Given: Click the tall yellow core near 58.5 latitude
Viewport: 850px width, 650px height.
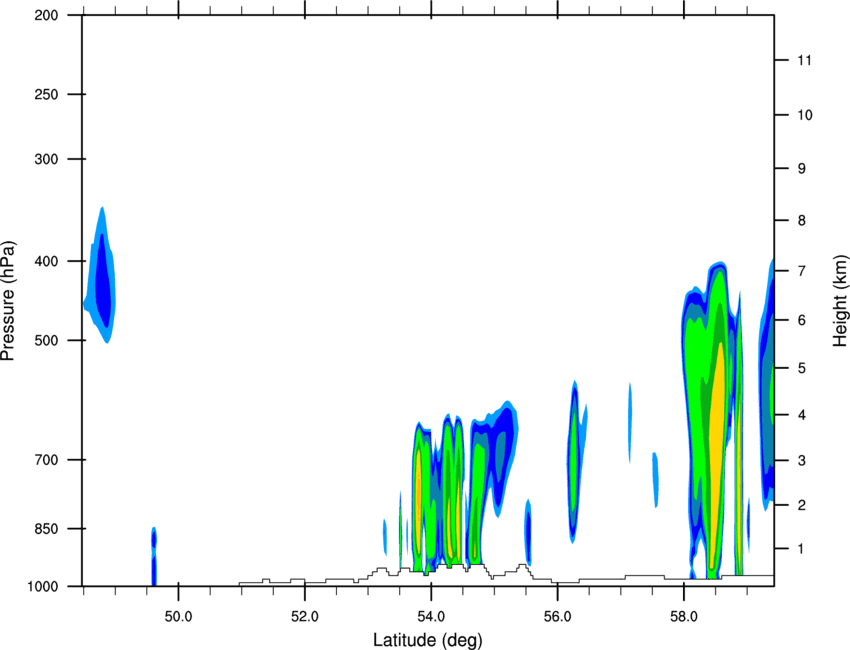Looking at the screenshot, I should (x=717, y=455).
